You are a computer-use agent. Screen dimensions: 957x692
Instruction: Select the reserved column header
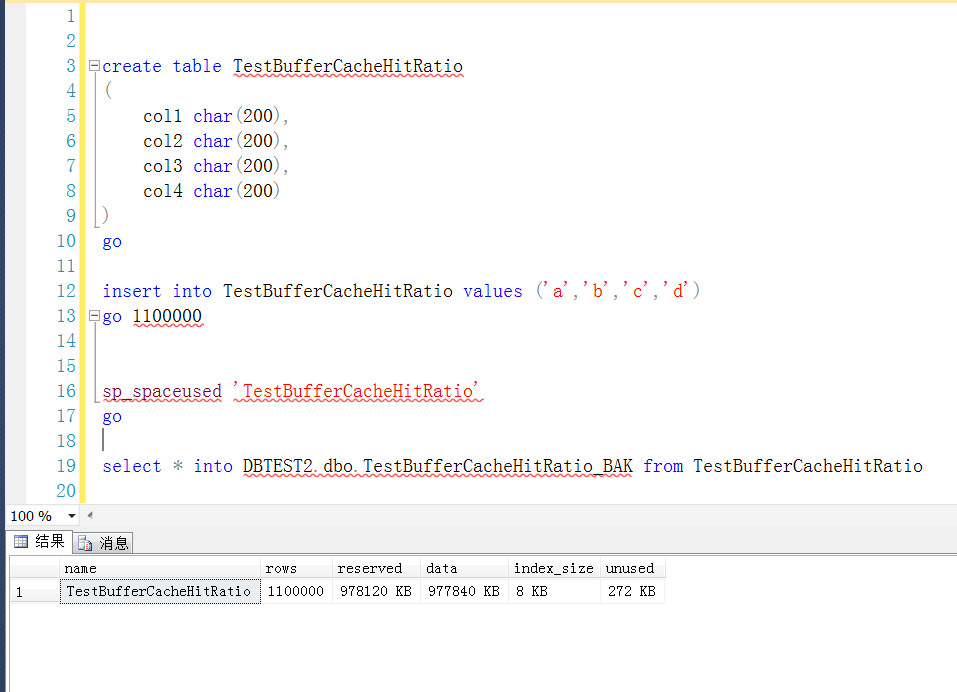point(377,568)
